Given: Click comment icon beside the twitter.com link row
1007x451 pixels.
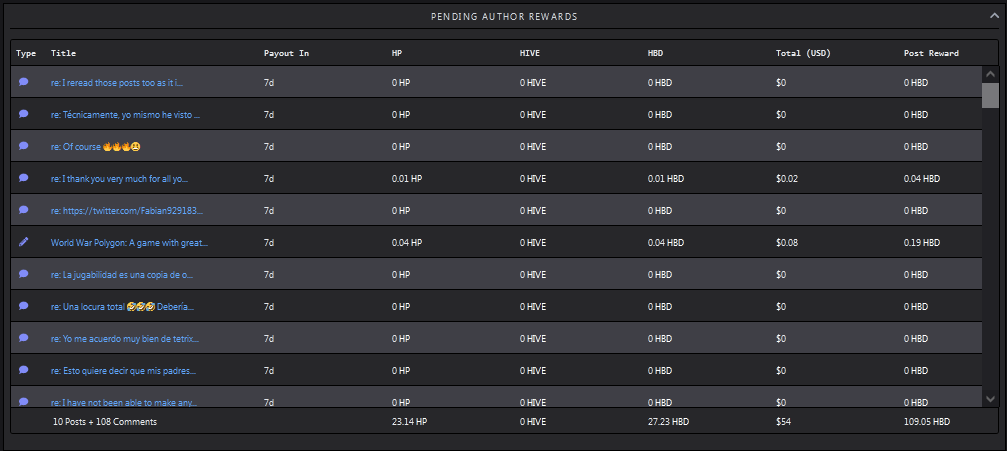Looking at the screenshot, I should (x=24, y=210).
